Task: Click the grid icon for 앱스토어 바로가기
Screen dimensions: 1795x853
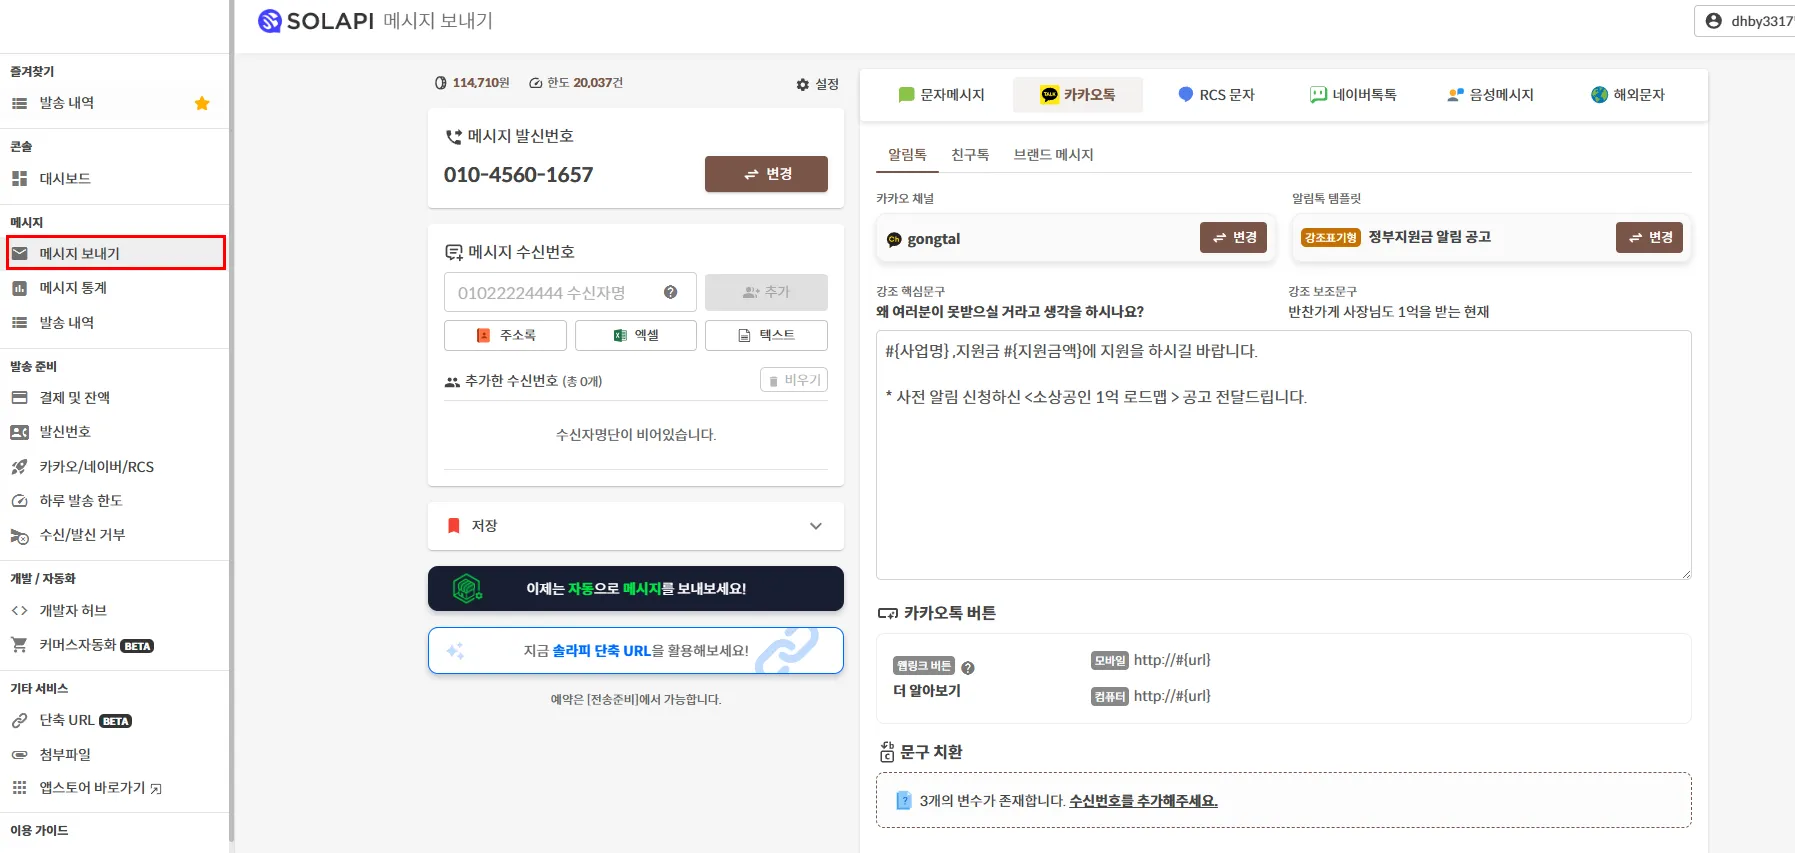Action: point(19,788)
